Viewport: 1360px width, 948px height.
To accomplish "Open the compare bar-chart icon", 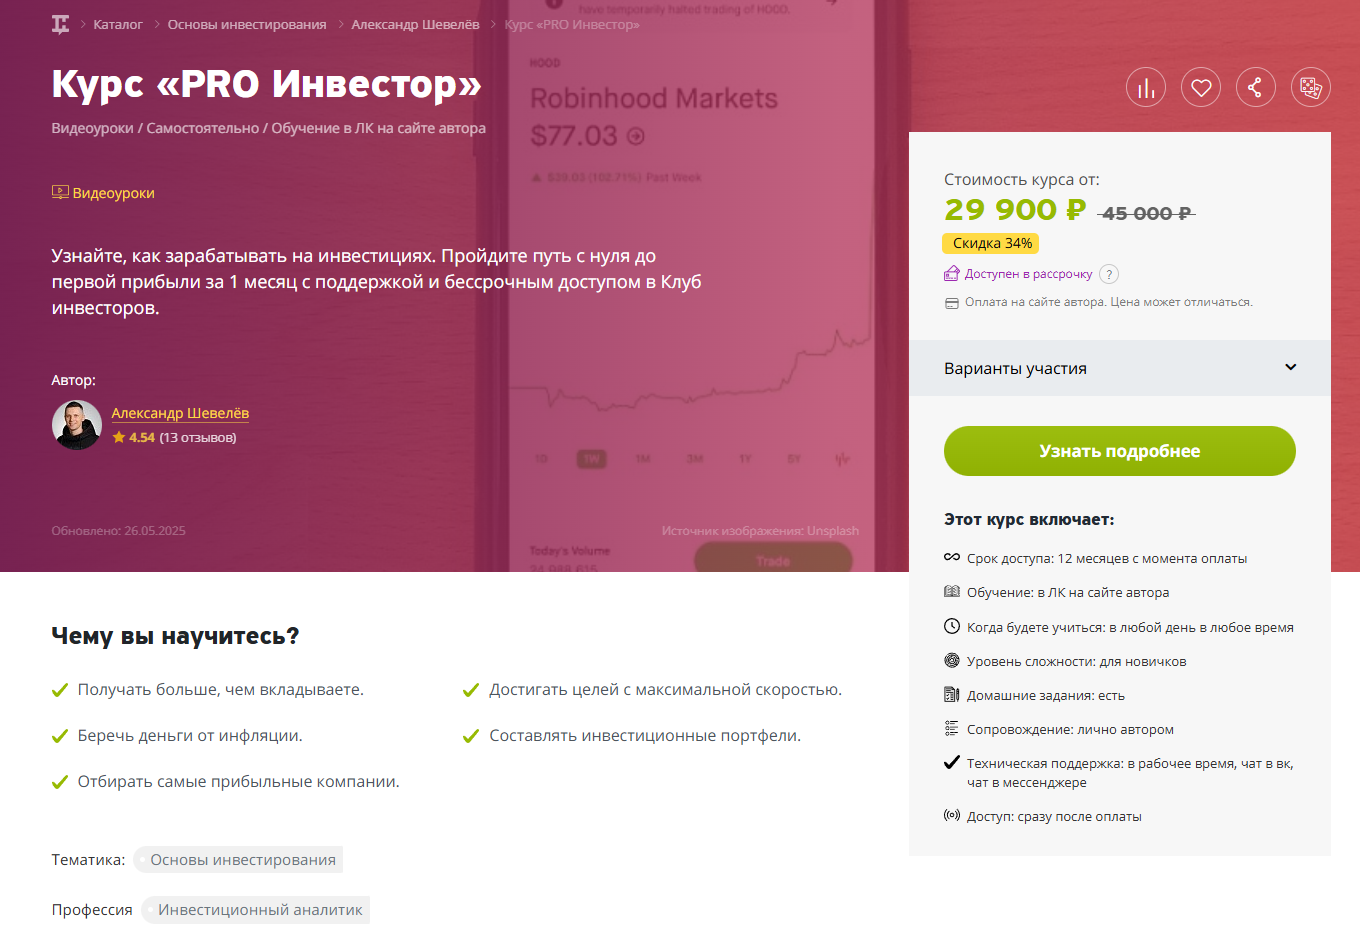I will pyautogui.click(x=1146, y=88).
